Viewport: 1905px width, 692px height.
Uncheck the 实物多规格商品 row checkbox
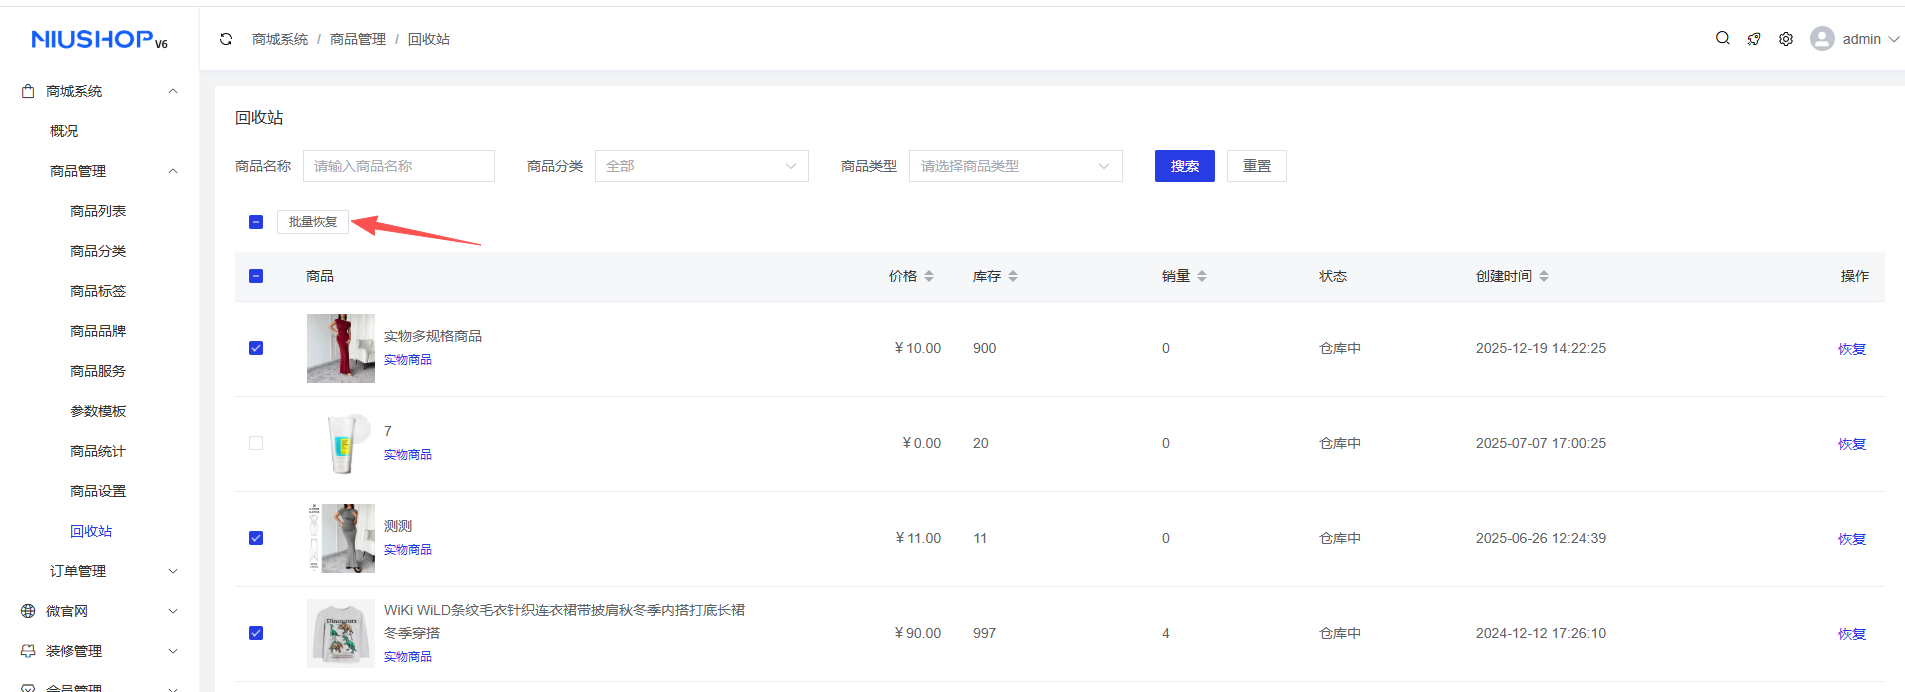click(256, 348)
